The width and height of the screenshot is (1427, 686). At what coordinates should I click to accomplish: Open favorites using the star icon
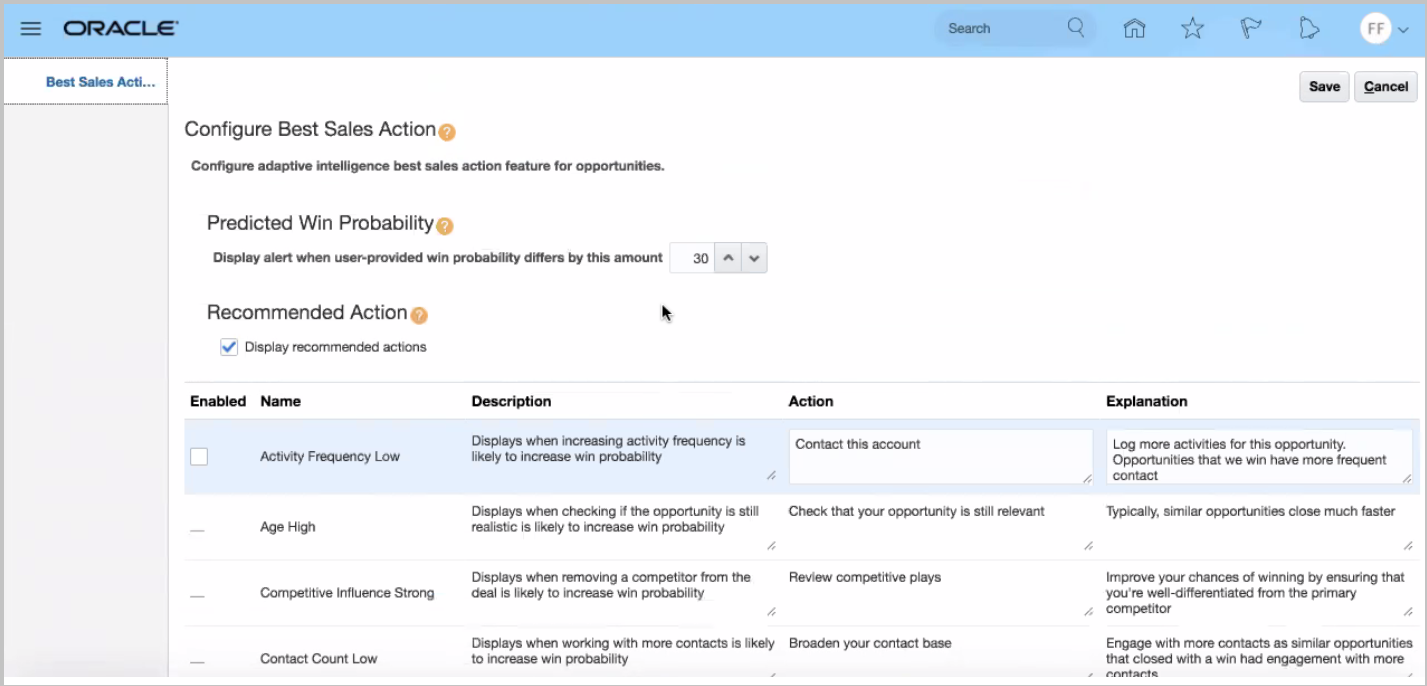(x=1192, y=28)
